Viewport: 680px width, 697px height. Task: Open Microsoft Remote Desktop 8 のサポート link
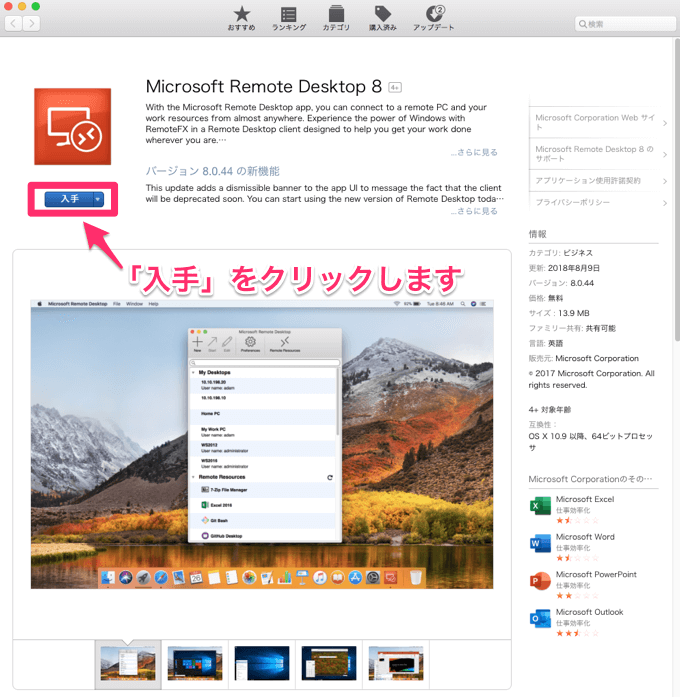click(x=594, y=154)
